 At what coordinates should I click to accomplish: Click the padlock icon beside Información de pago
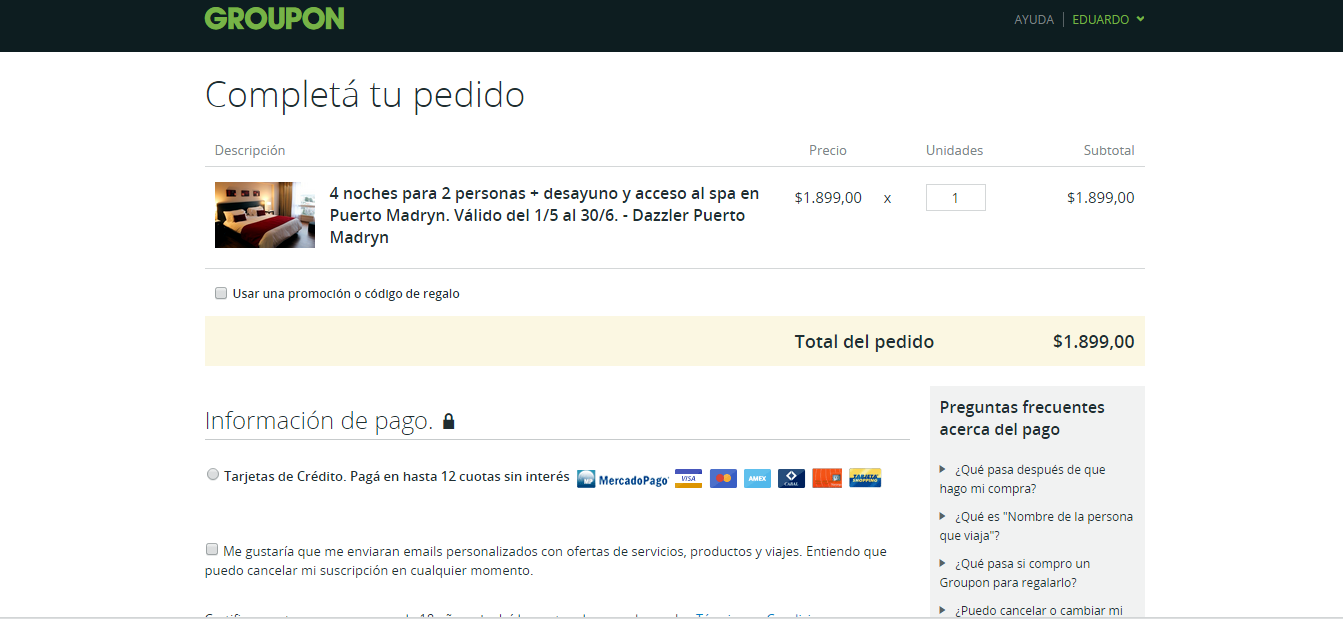point(448,422)
